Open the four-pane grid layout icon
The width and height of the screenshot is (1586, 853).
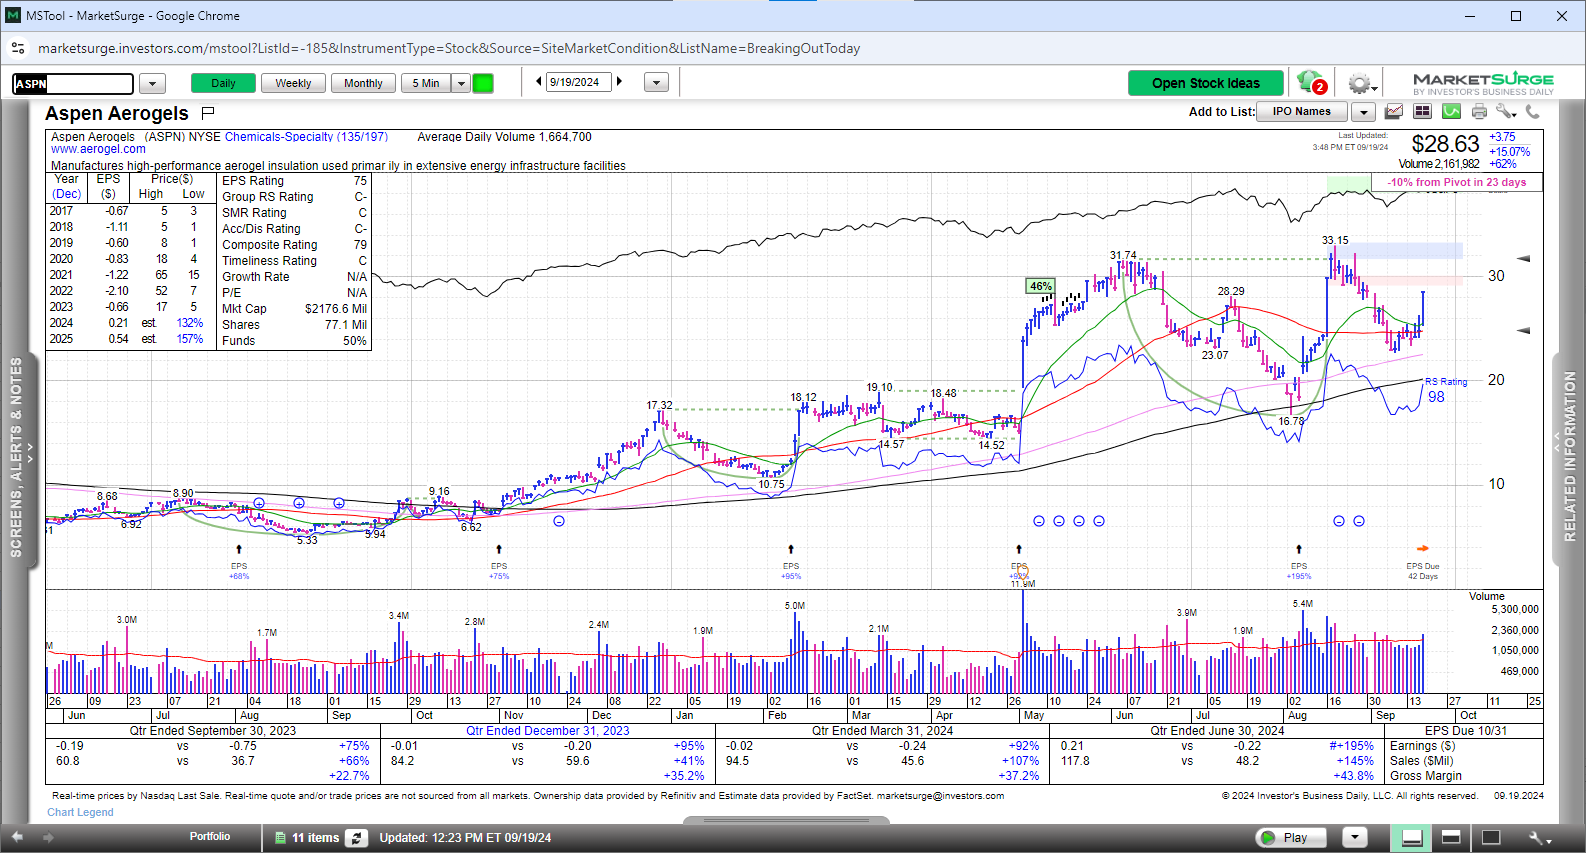pos(1422,111)
